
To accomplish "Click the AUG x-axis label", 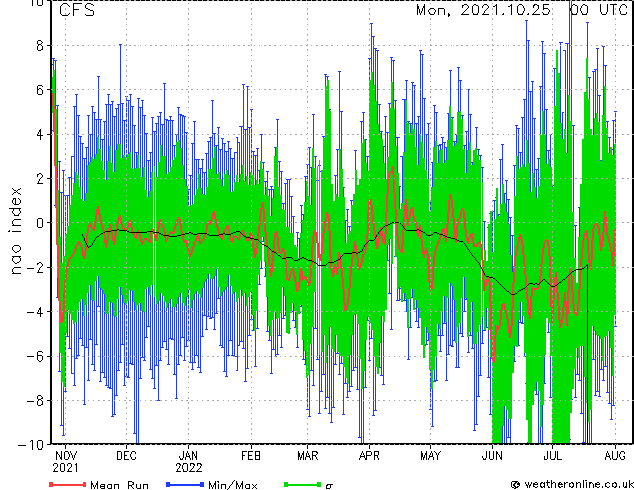I will (x=615, y=456).
